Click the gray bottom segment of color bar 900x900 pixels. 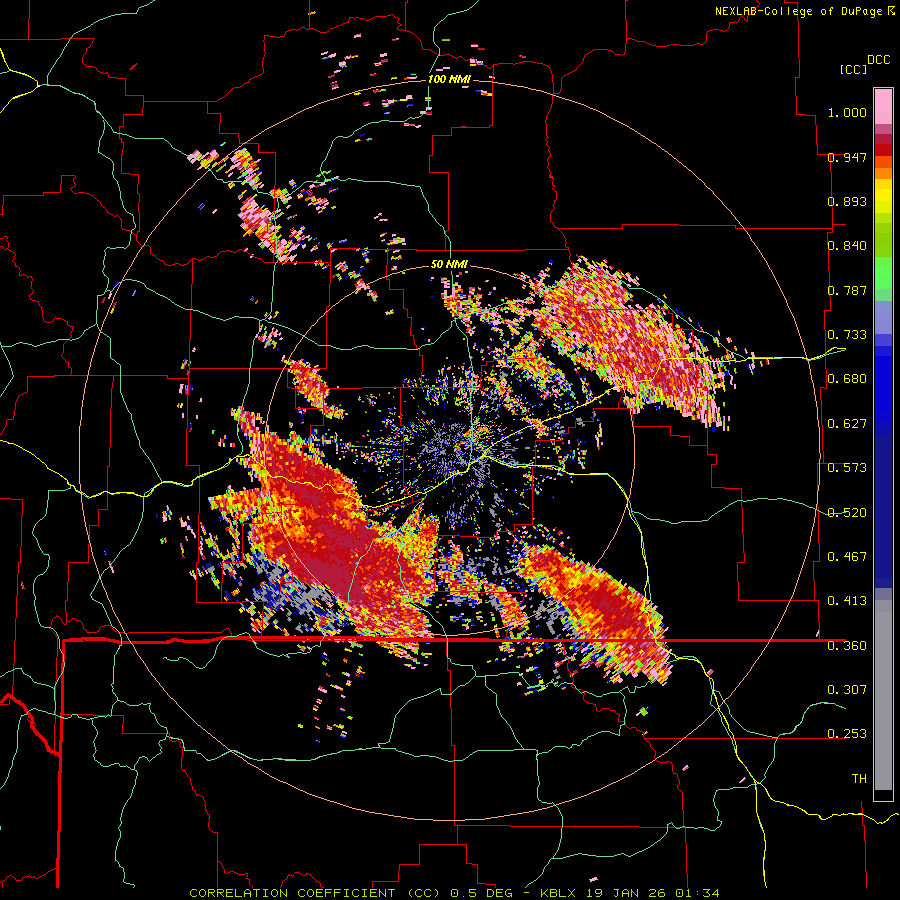[x=883, y=700]
